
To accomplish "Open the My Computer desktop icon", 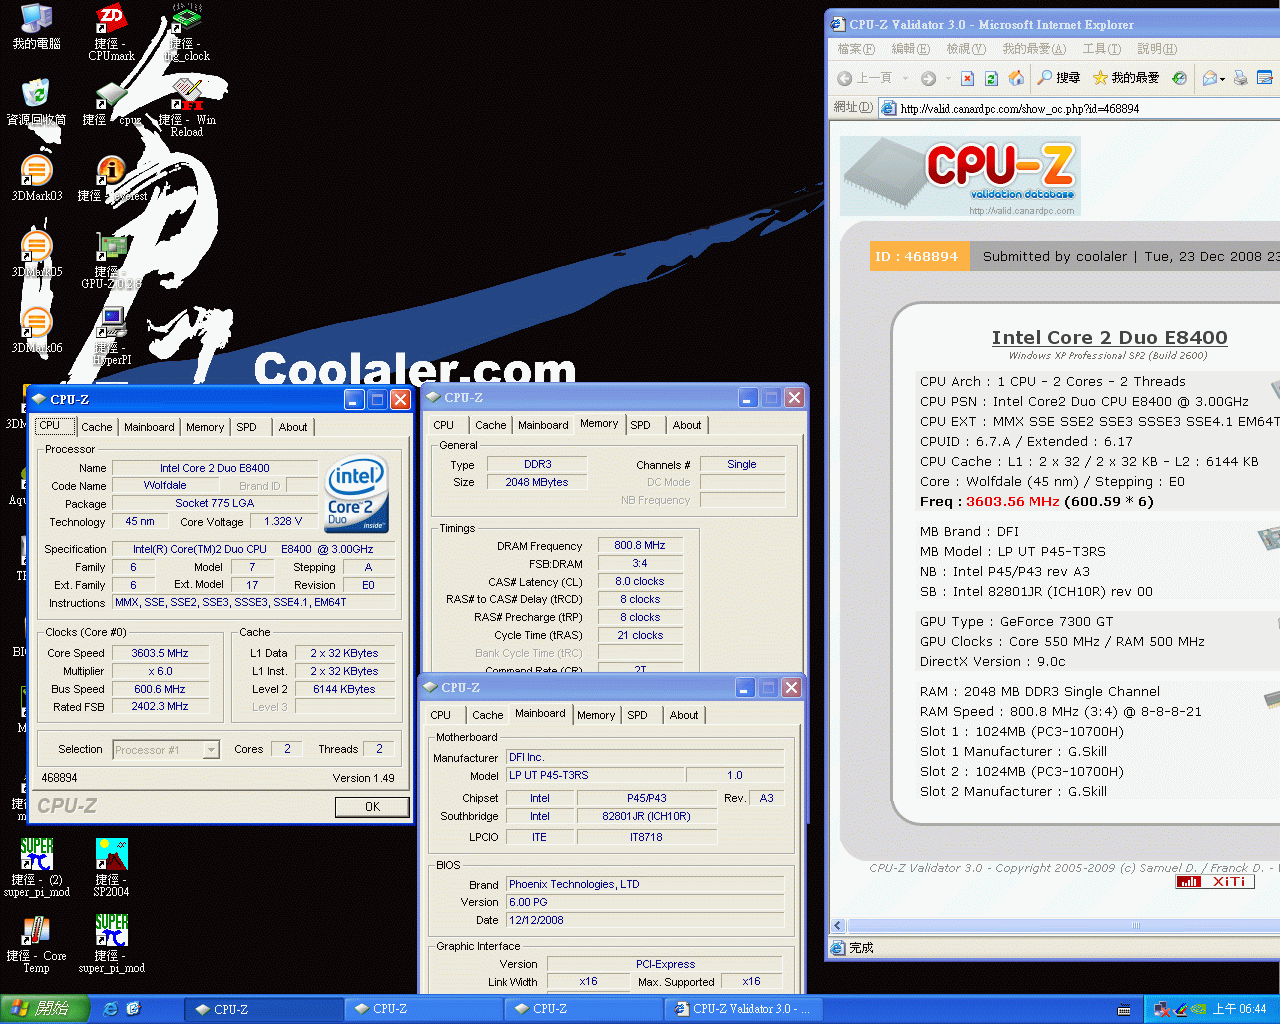I will (36, 27).
